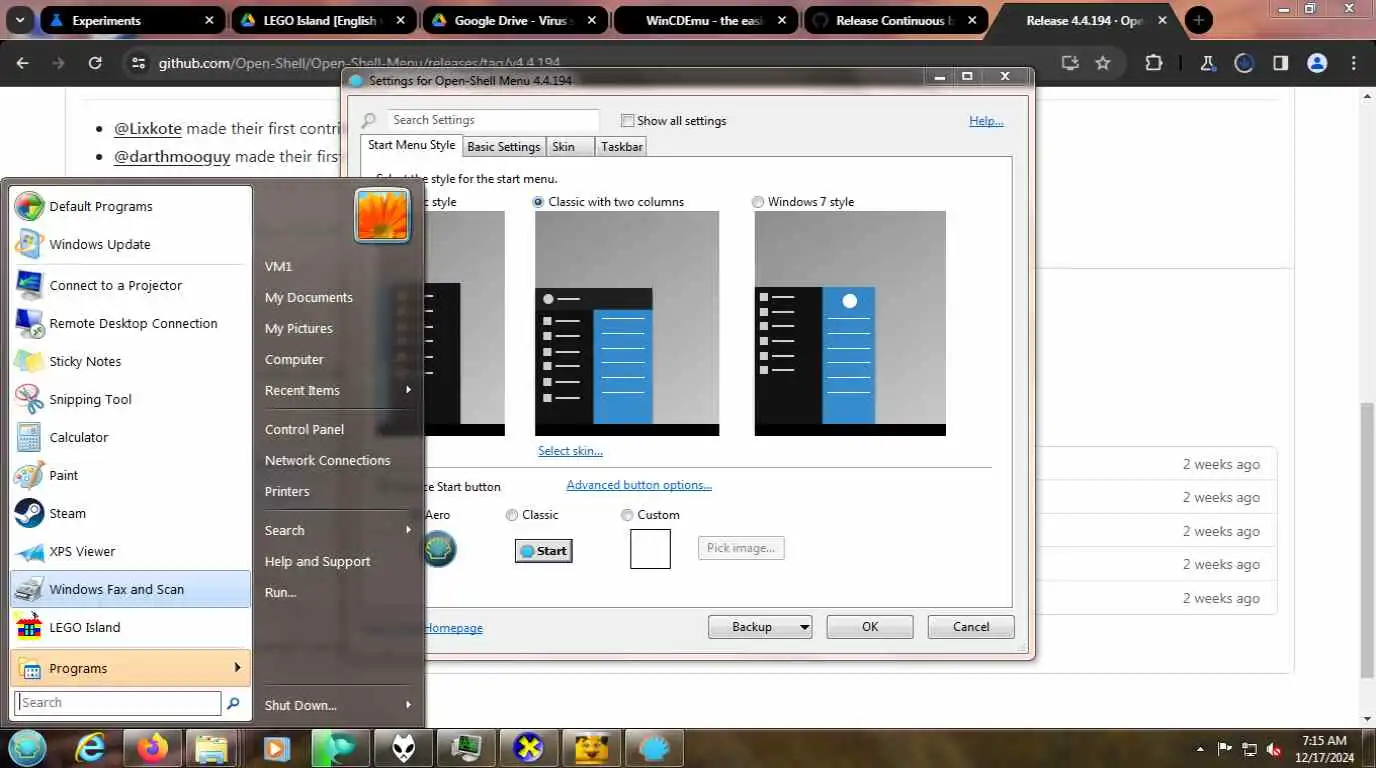Open Steam from the start menu

[130, 513]
